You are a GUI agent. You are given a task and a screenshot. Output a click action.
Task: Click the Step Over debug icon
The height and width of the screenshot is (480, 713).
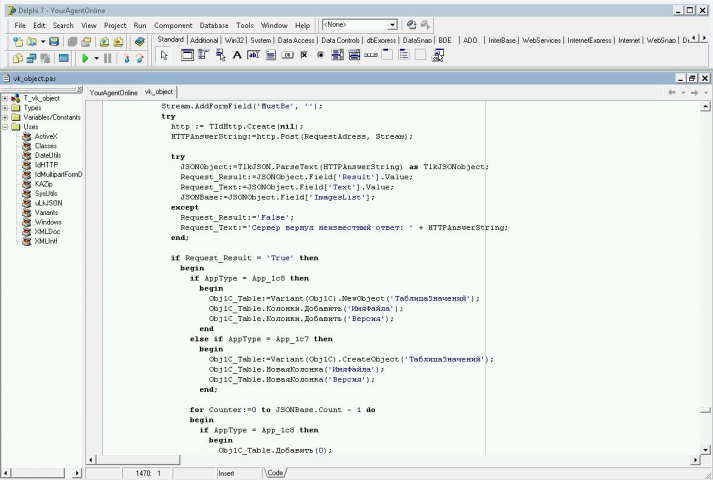coord(139,58)
